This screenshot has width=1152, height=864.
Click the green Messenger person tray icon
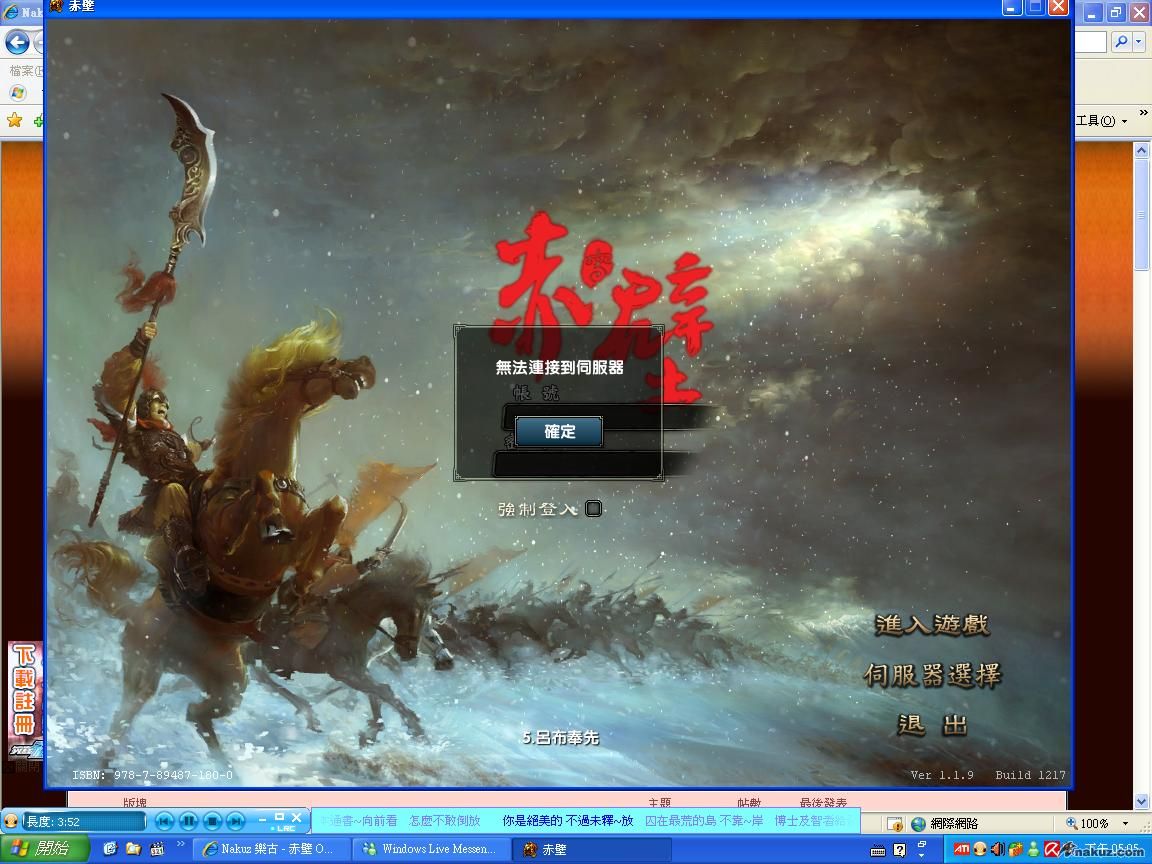point(1034,850)
